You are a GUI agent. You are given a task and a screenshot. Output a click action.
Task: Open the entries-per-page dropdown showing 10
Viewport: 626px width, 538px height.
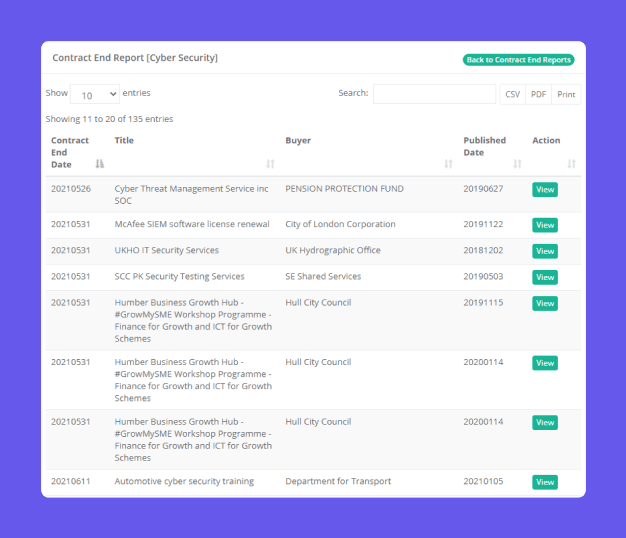click(x=95, y=94)
